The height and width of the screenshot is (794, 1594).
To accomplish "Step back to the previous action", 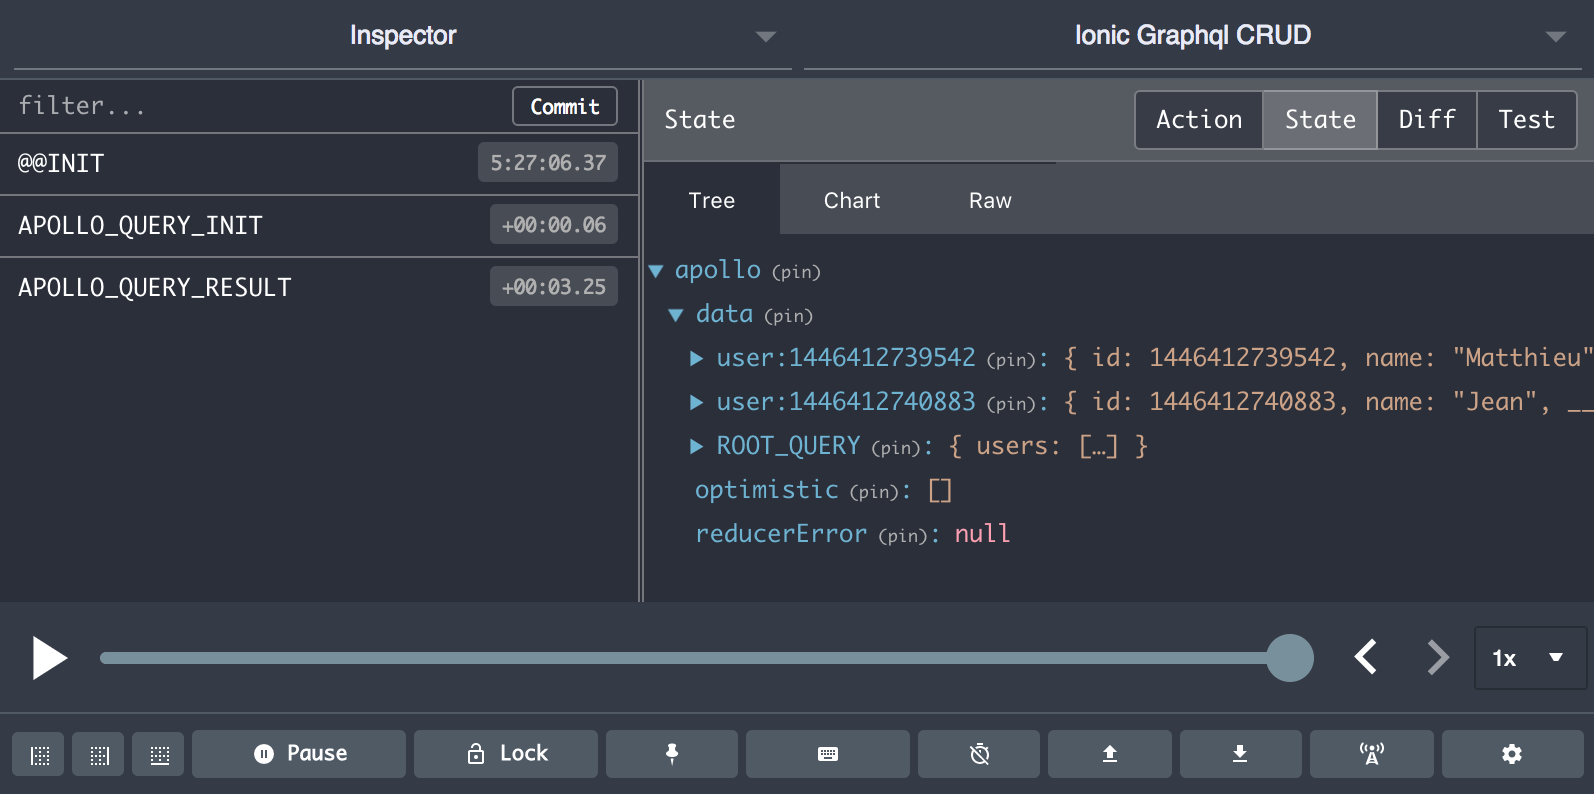I will coord(1366,657).
